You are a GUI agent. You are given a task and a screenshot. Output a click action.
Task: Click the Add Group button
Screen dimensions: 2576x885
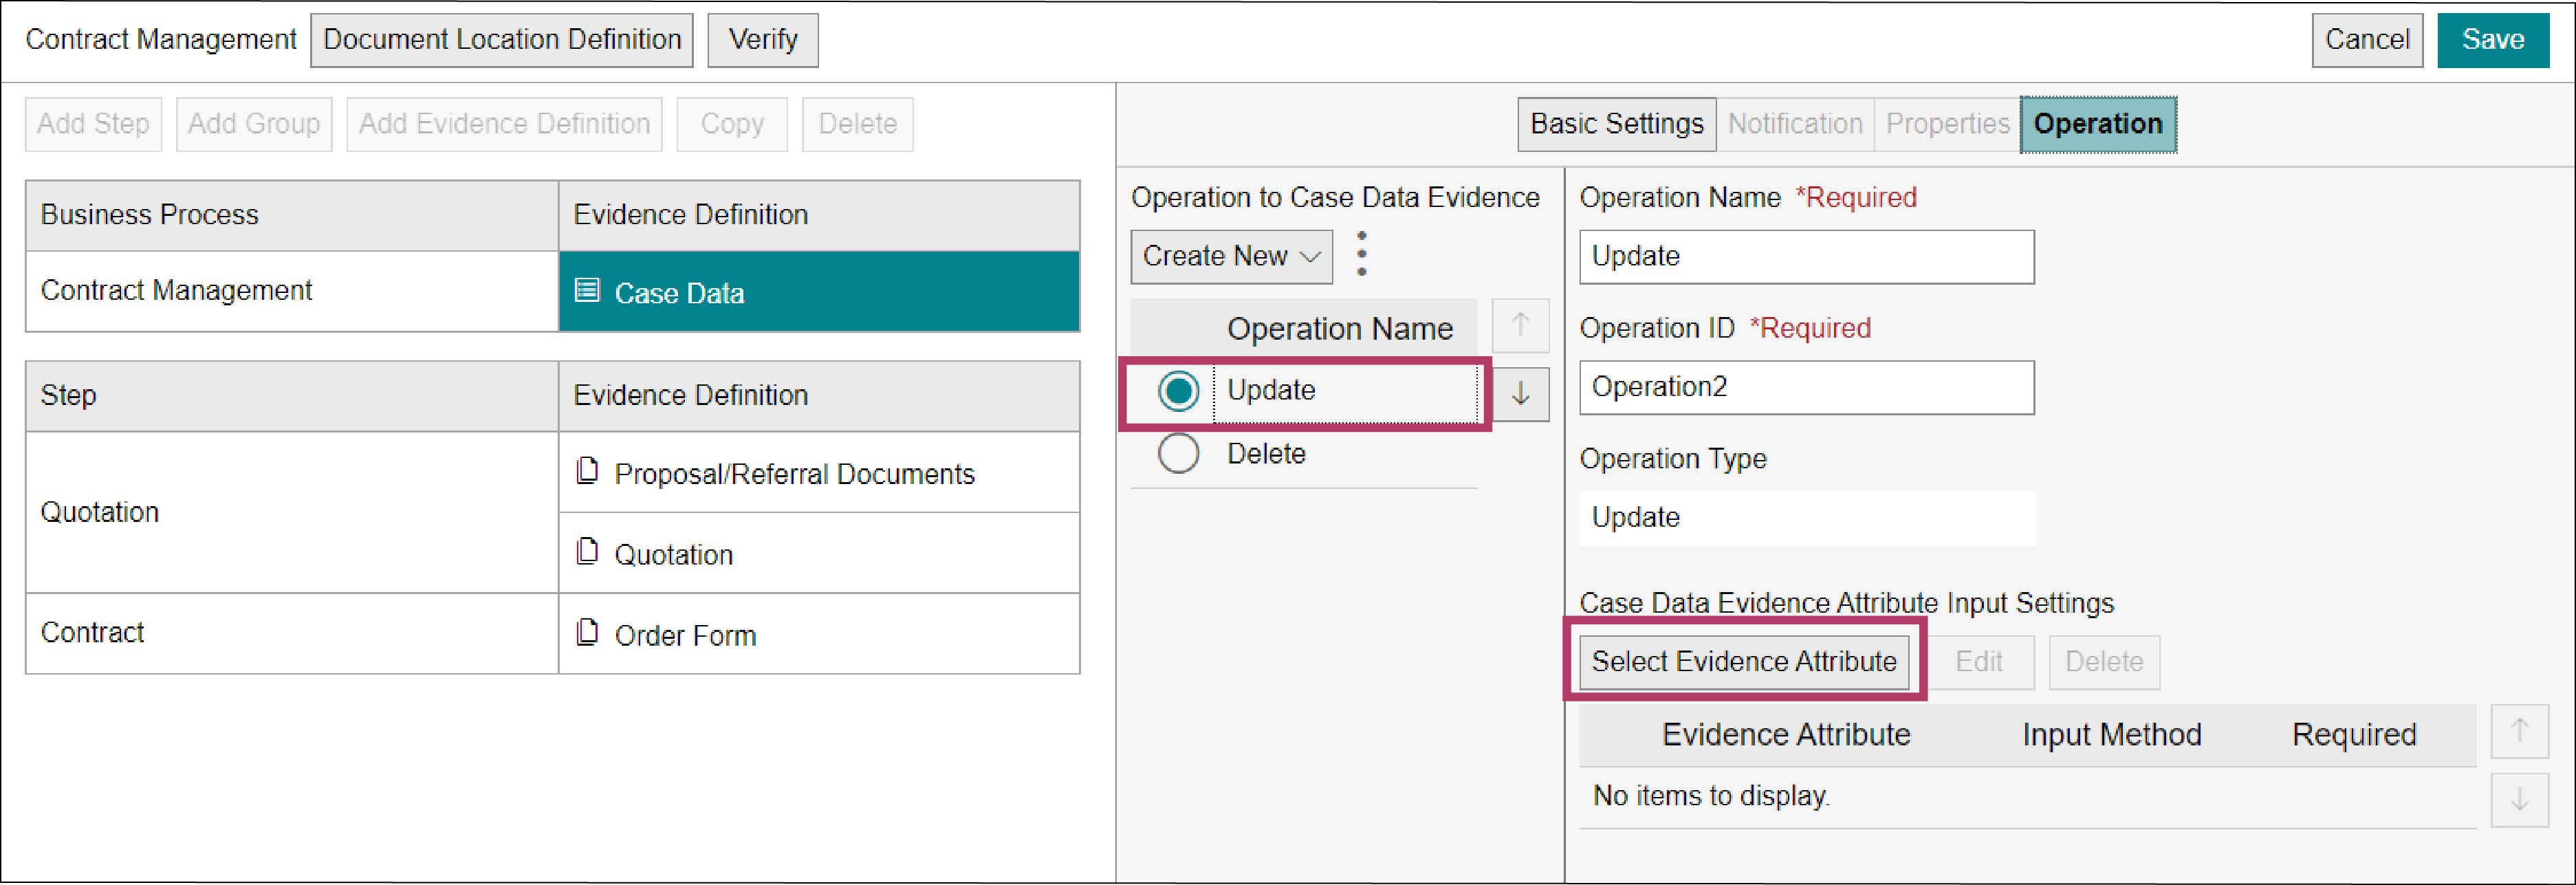tap(254, 124)
